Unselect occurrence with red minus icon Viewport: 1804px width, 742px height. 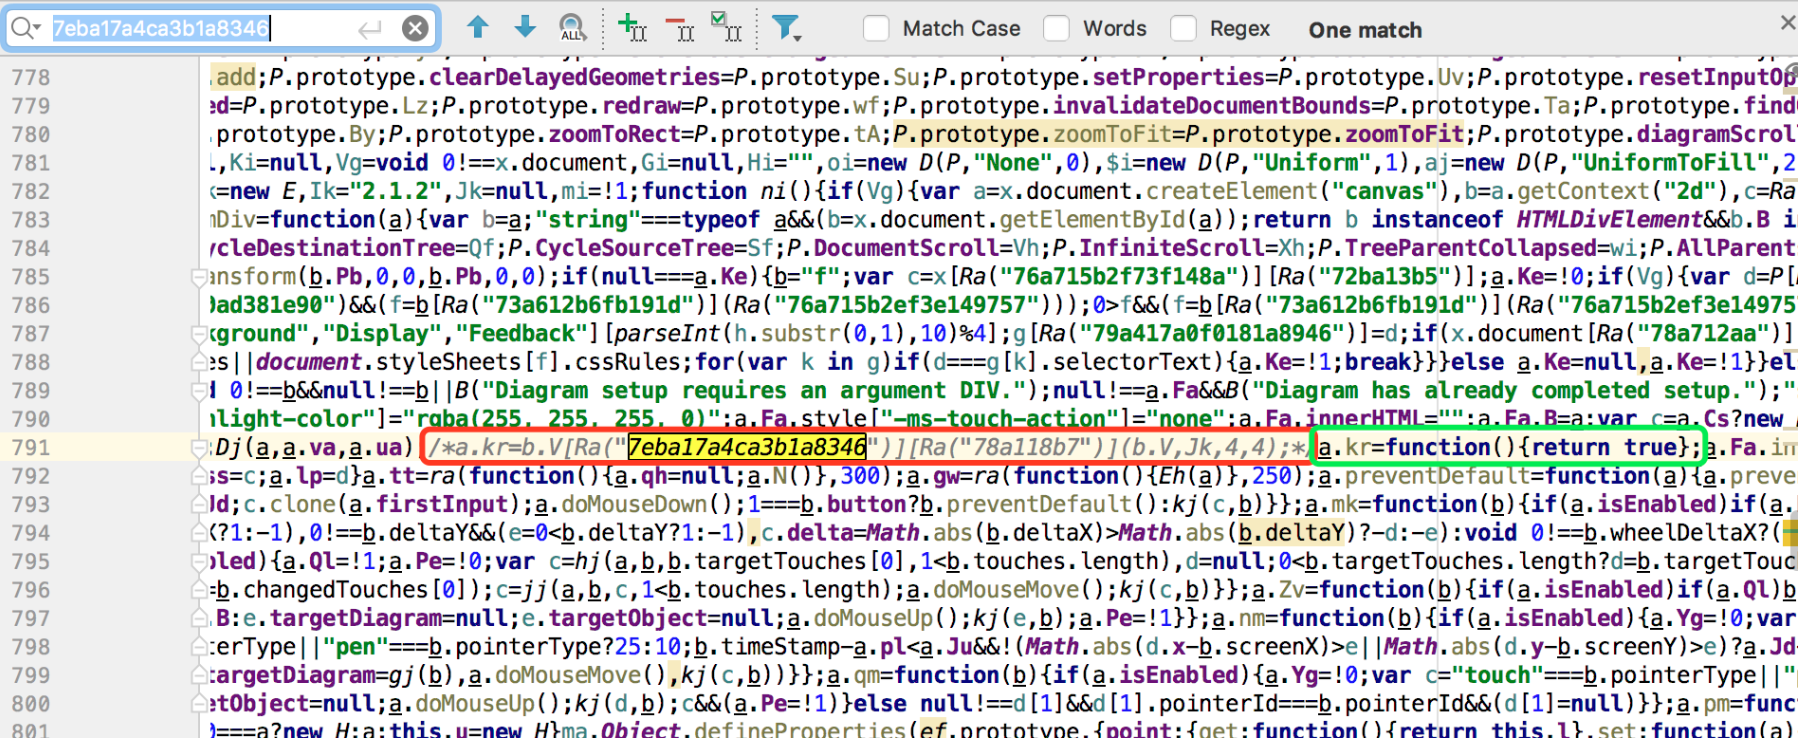tap(680, 28)
